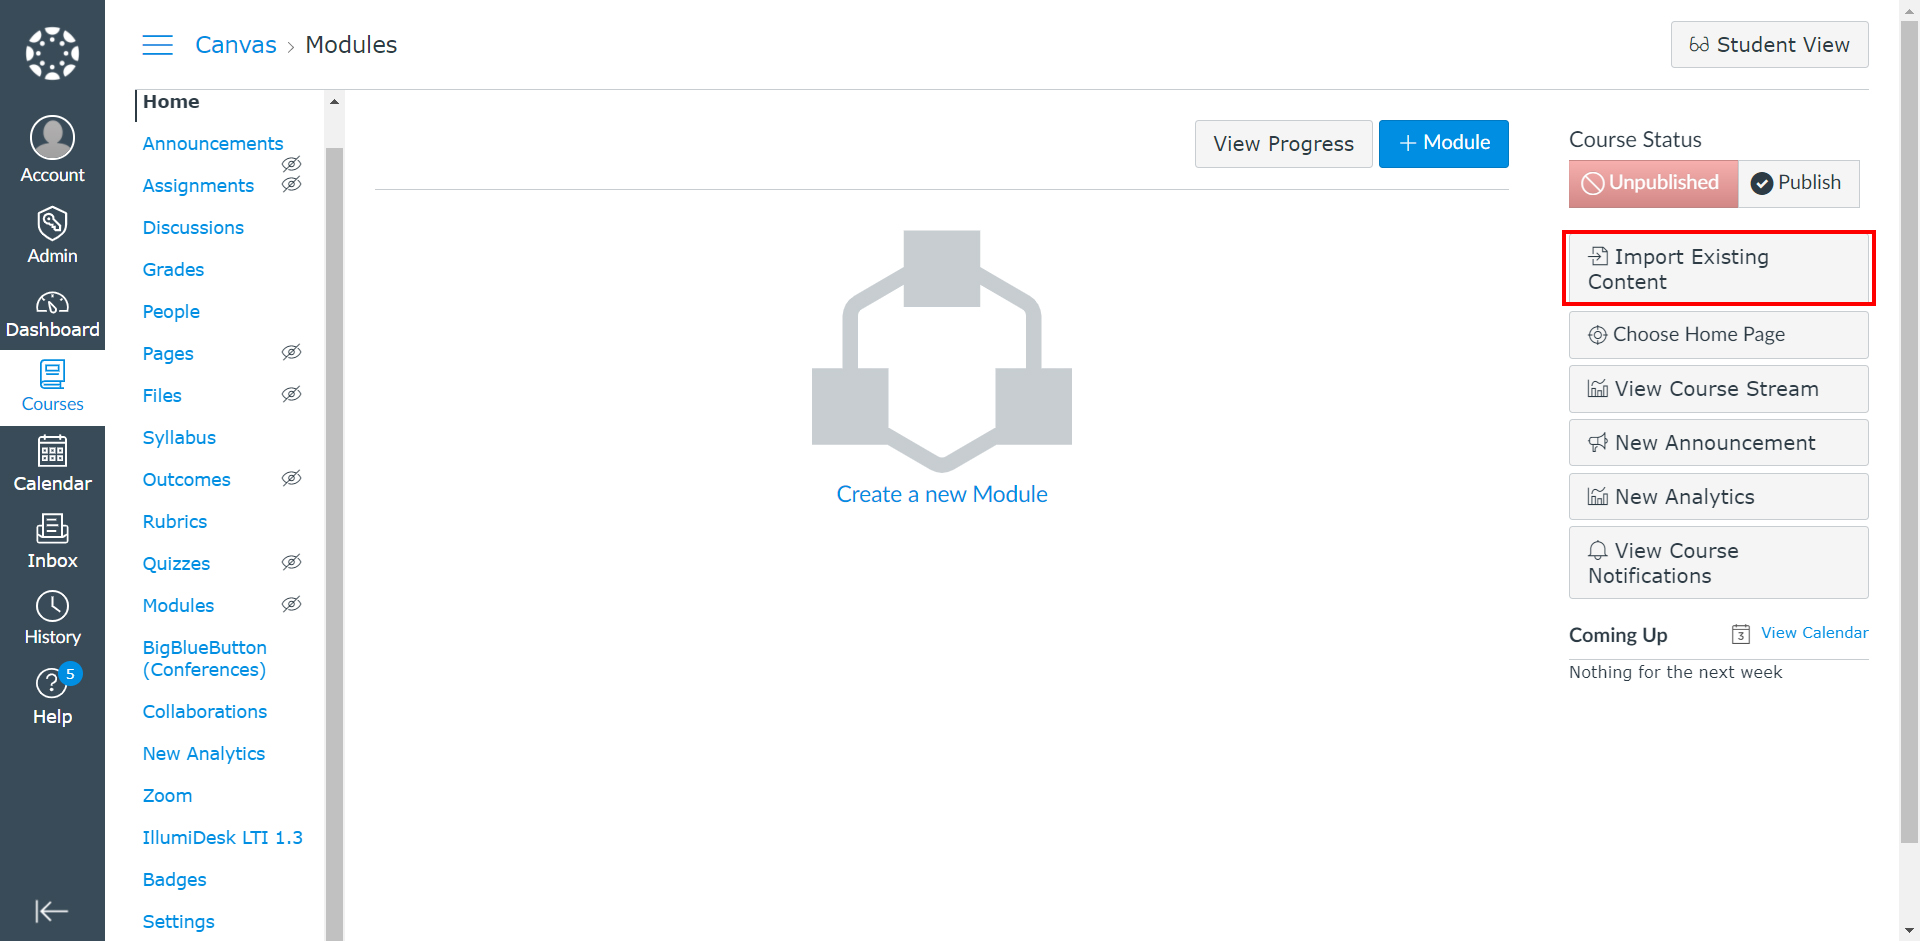Click hidden eye icon next to Files
Screen dimensions: 1920x941
(x=291, y=394)
